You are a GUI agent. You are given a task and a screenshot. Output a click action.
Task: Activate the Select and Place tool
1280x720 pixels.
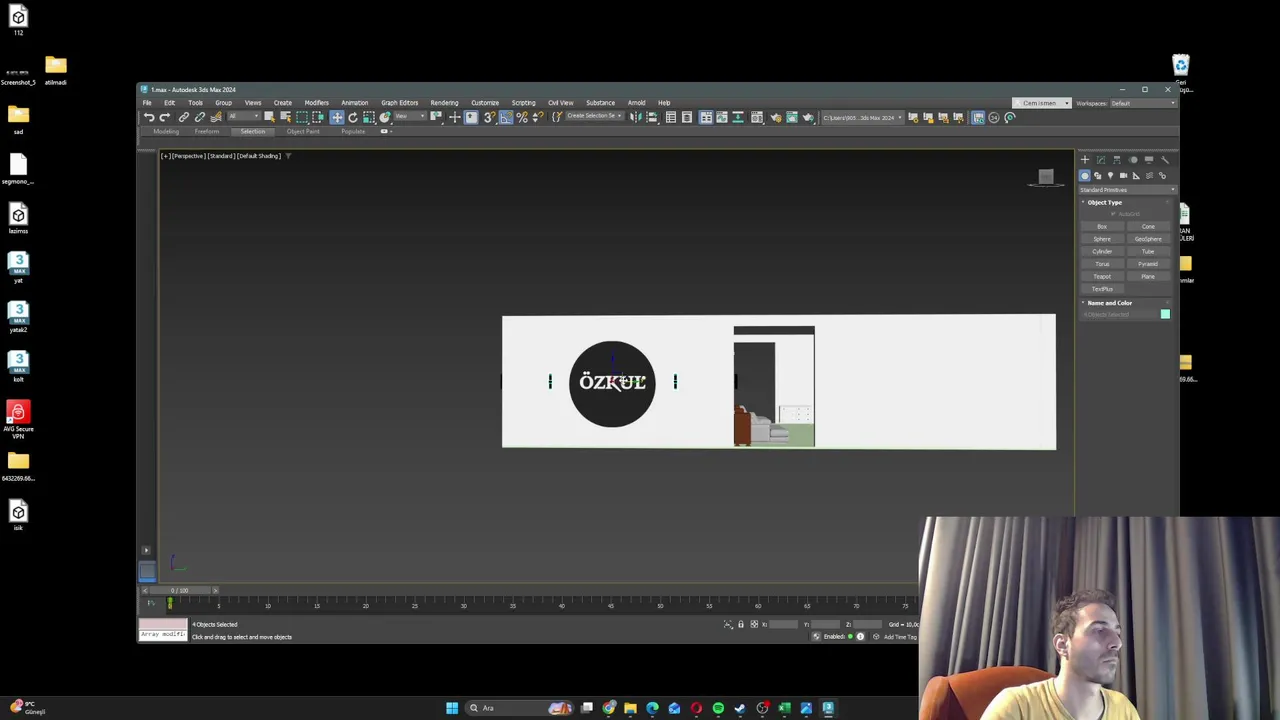[x=384, y=117]
